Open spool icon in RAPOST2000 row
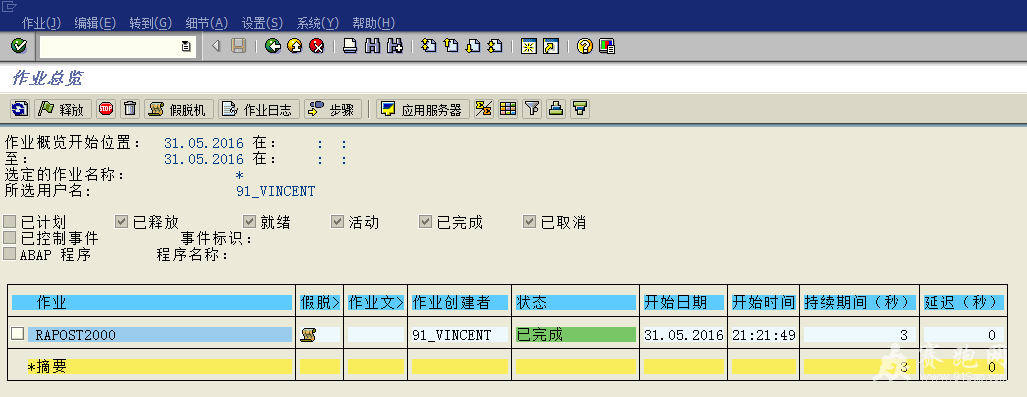This screenshot has width=1027, height=397. coord(307,335)
